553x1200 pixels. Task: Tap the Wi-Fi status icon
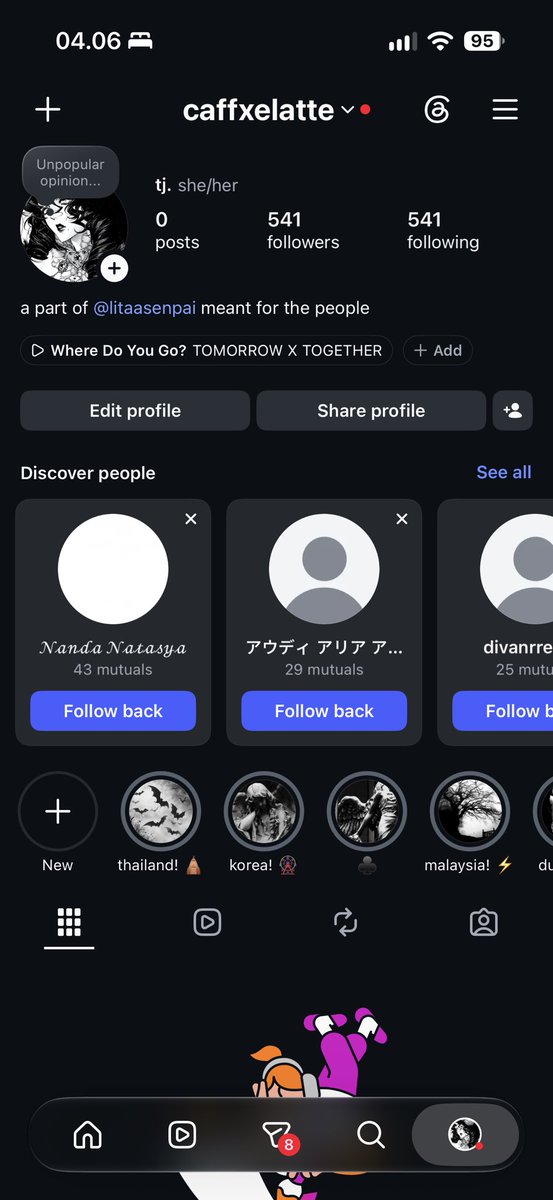440,41
